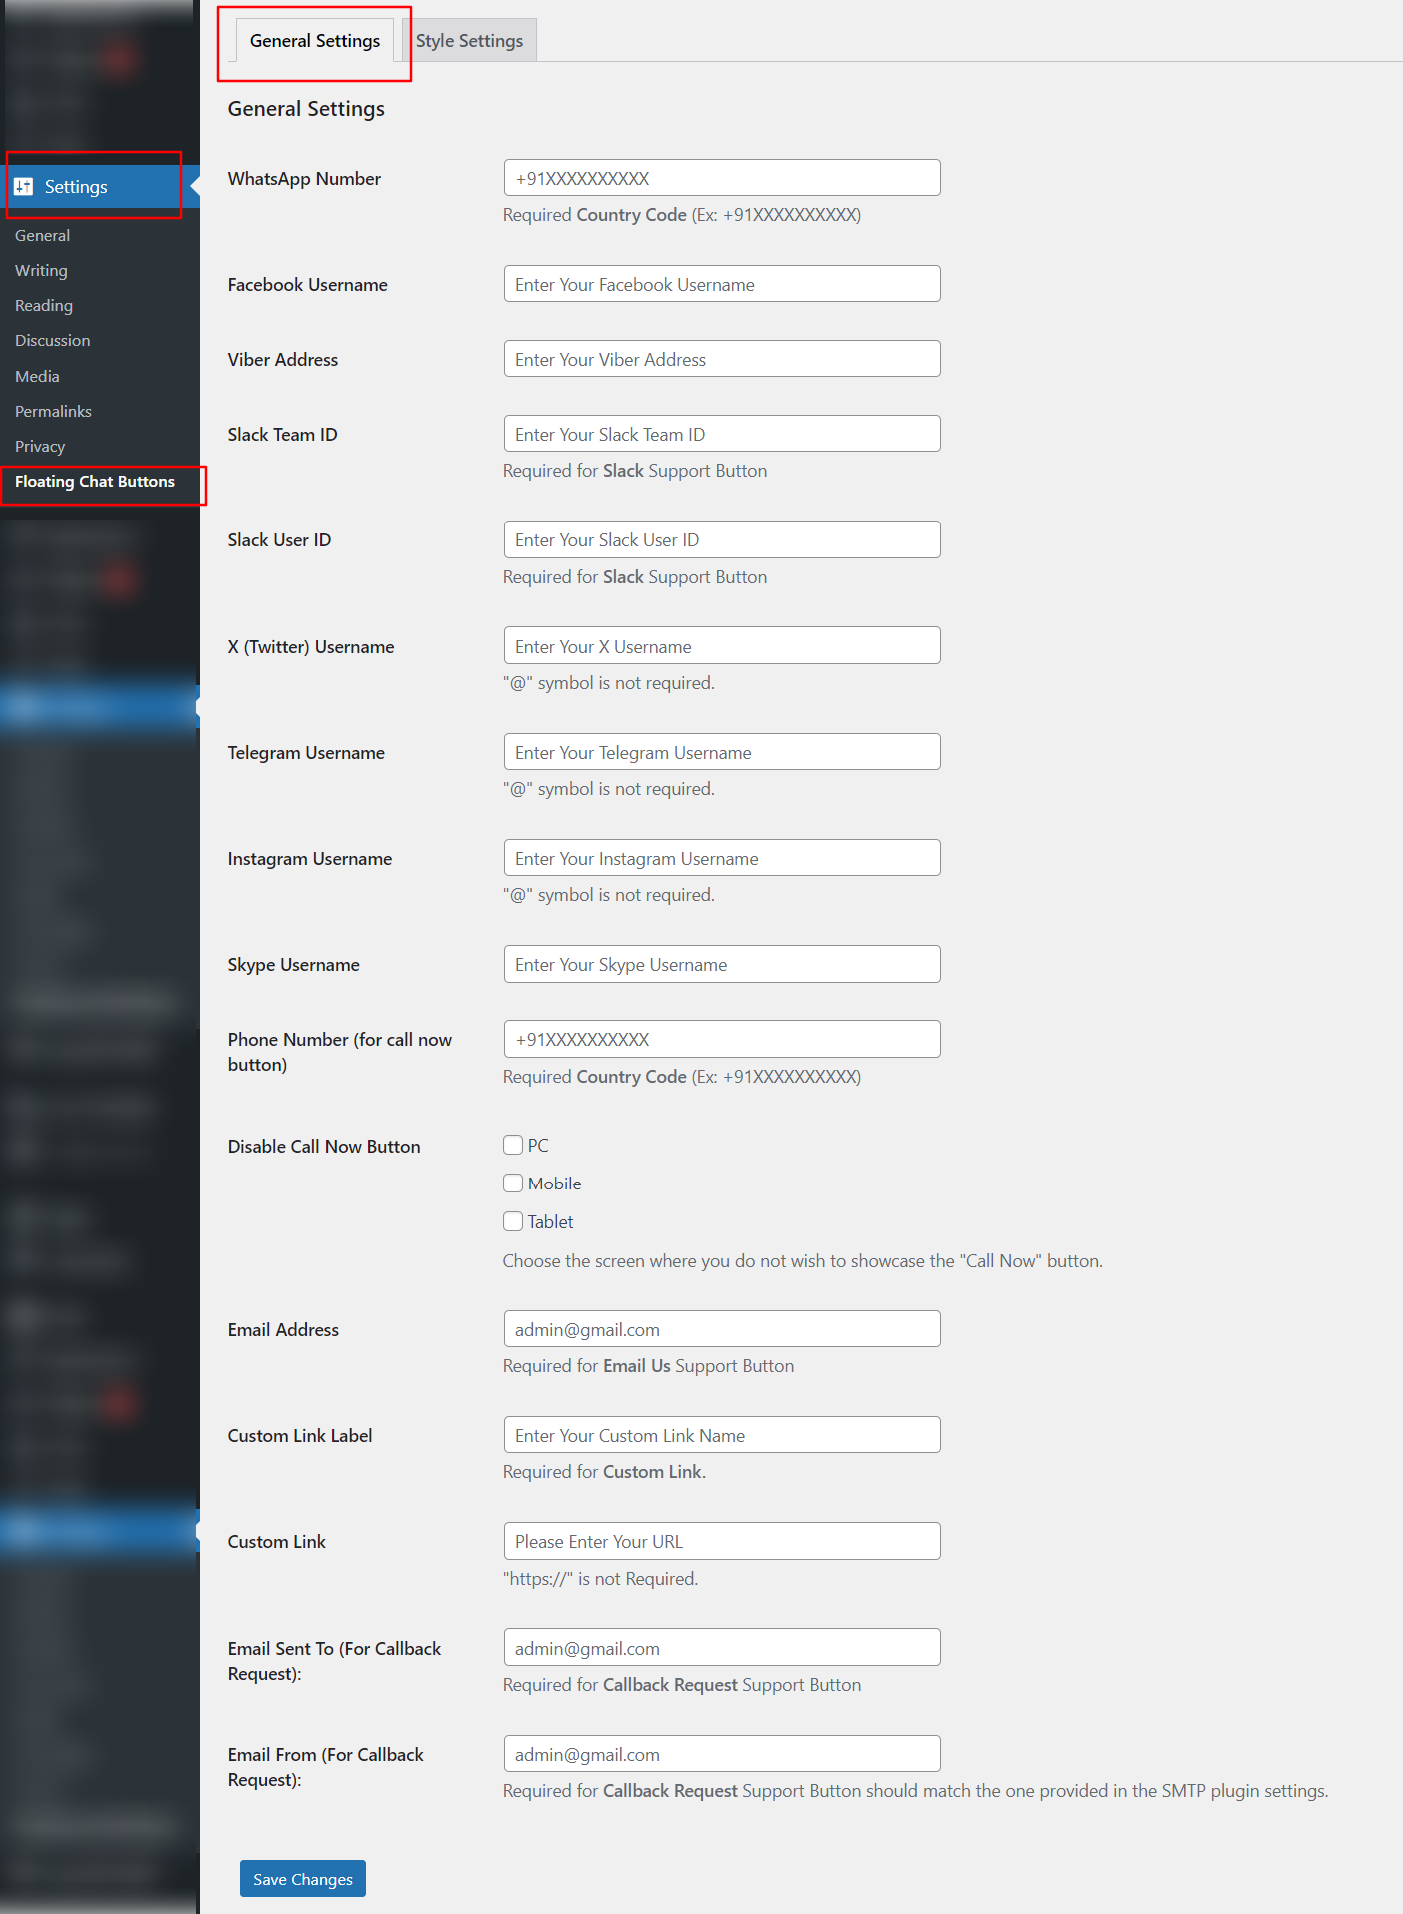Open the Reading settings submenu
The height and width of the screenshot is (1914, 1403).
point(44,306)
